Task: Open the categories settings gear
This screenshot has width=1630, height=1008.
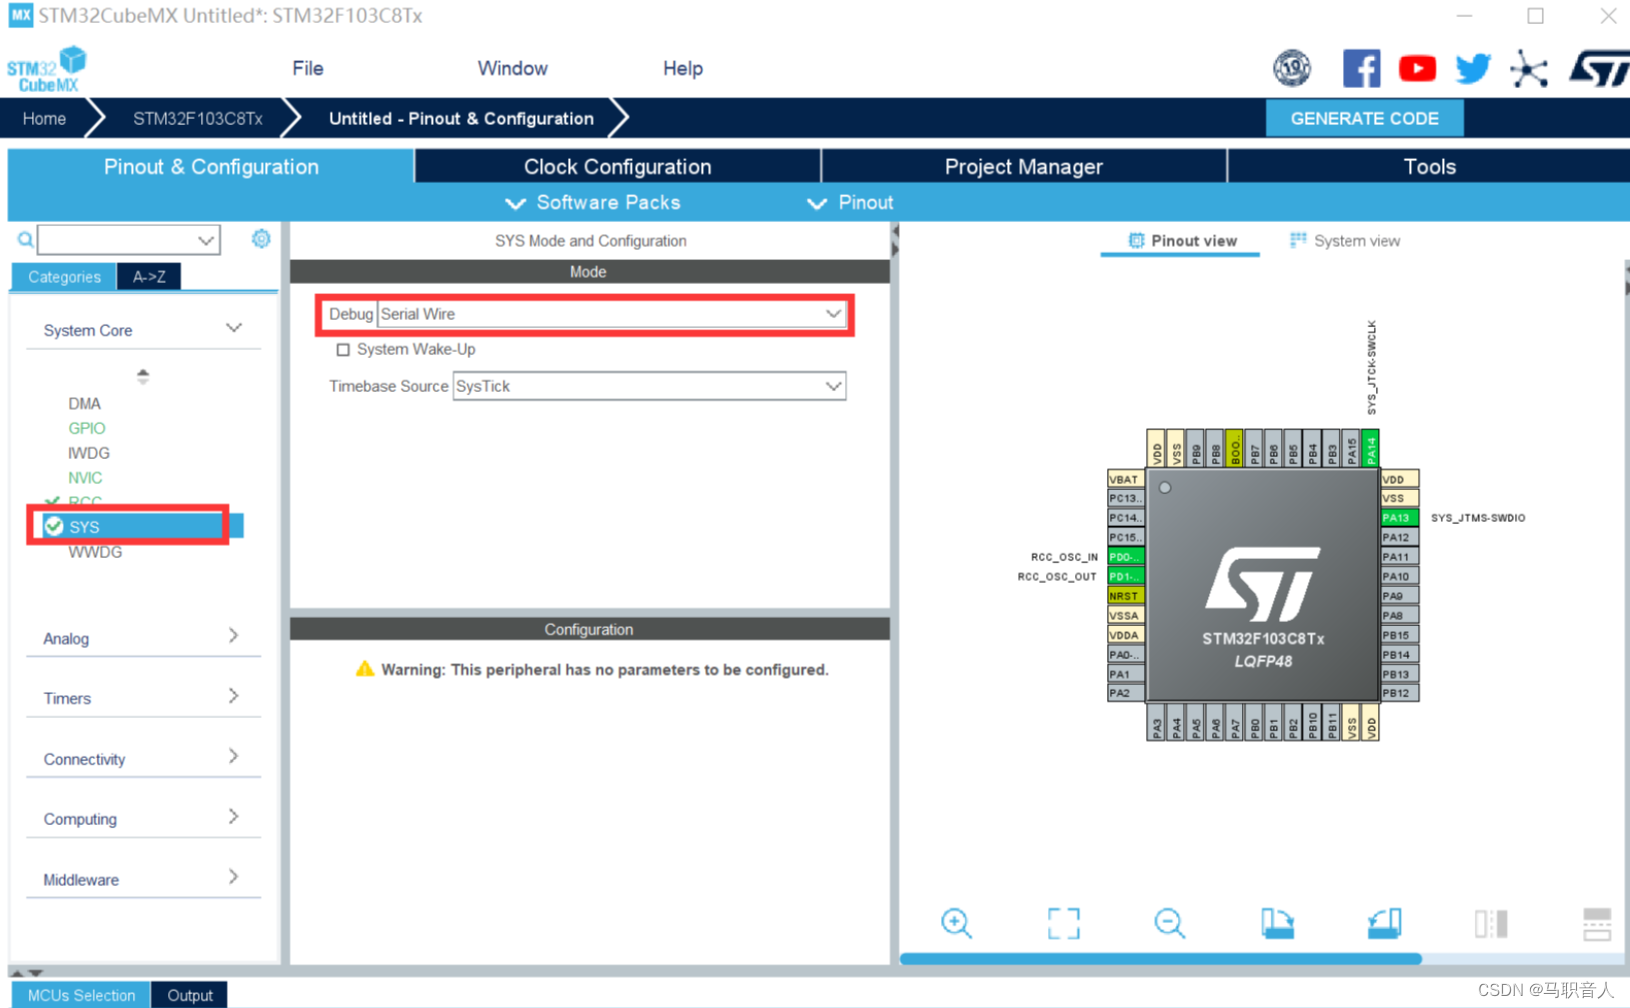Action: [261, 239]
